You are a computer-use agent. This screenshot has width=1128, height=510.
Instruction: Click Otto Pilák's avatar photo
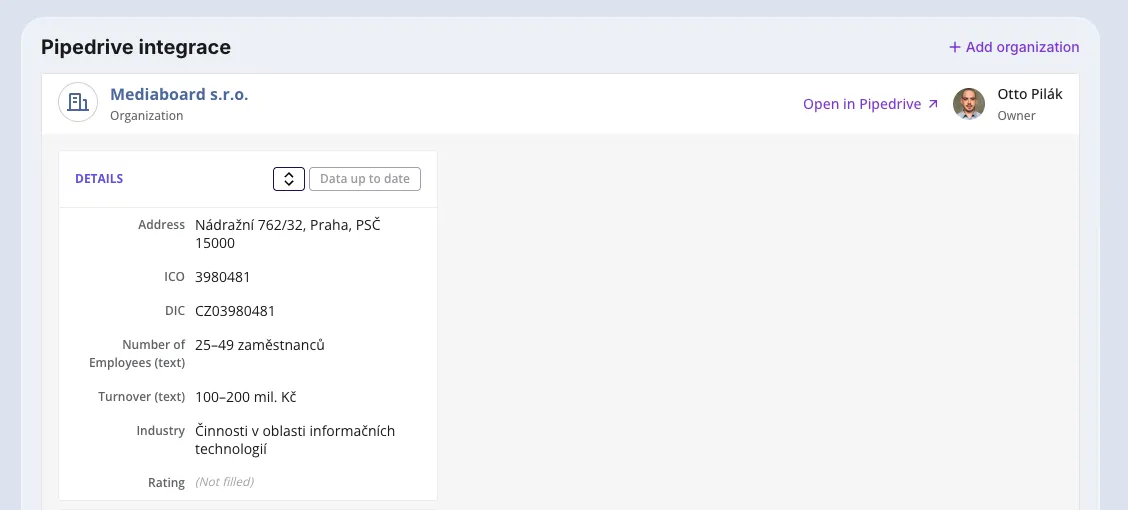tap(969, 104)
